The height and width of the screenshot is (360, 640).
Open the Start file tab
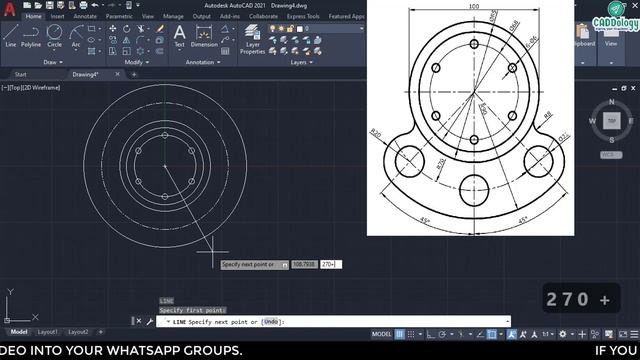point(20,74)
